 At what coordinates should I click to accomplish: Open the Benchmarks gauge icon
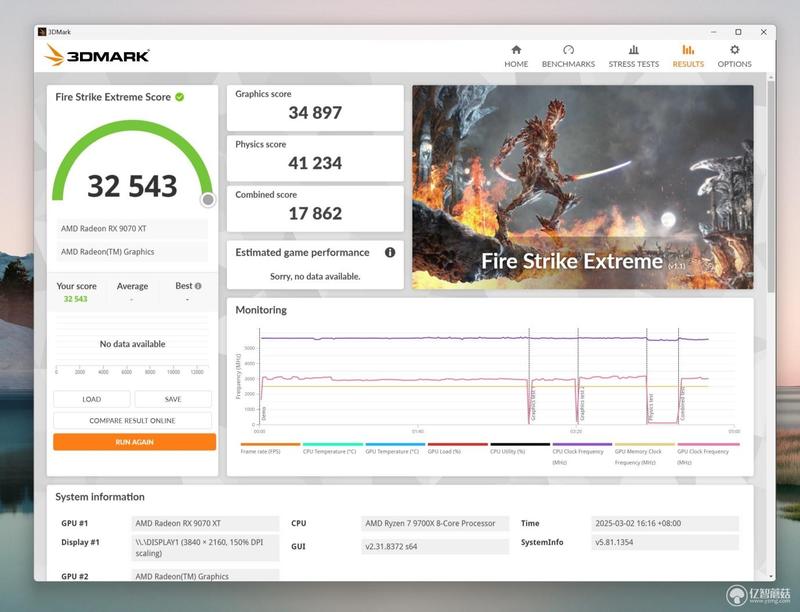[x=568, y=50]
